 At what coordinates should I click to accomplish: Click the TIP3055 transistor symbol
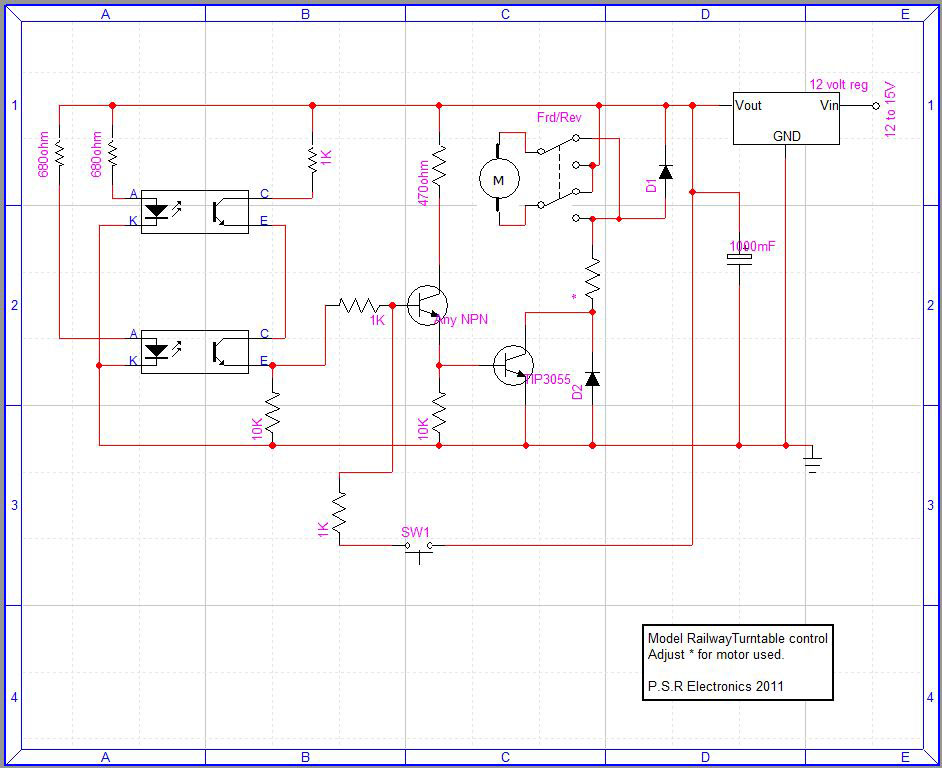pyautogui.click(x=514, y=366)
